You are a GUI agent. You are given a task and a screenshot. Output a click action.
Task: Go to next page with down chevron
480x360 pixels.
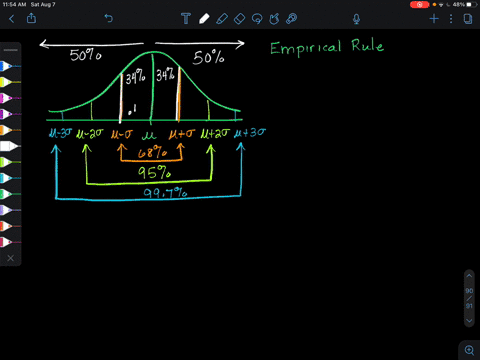[469, 321]
